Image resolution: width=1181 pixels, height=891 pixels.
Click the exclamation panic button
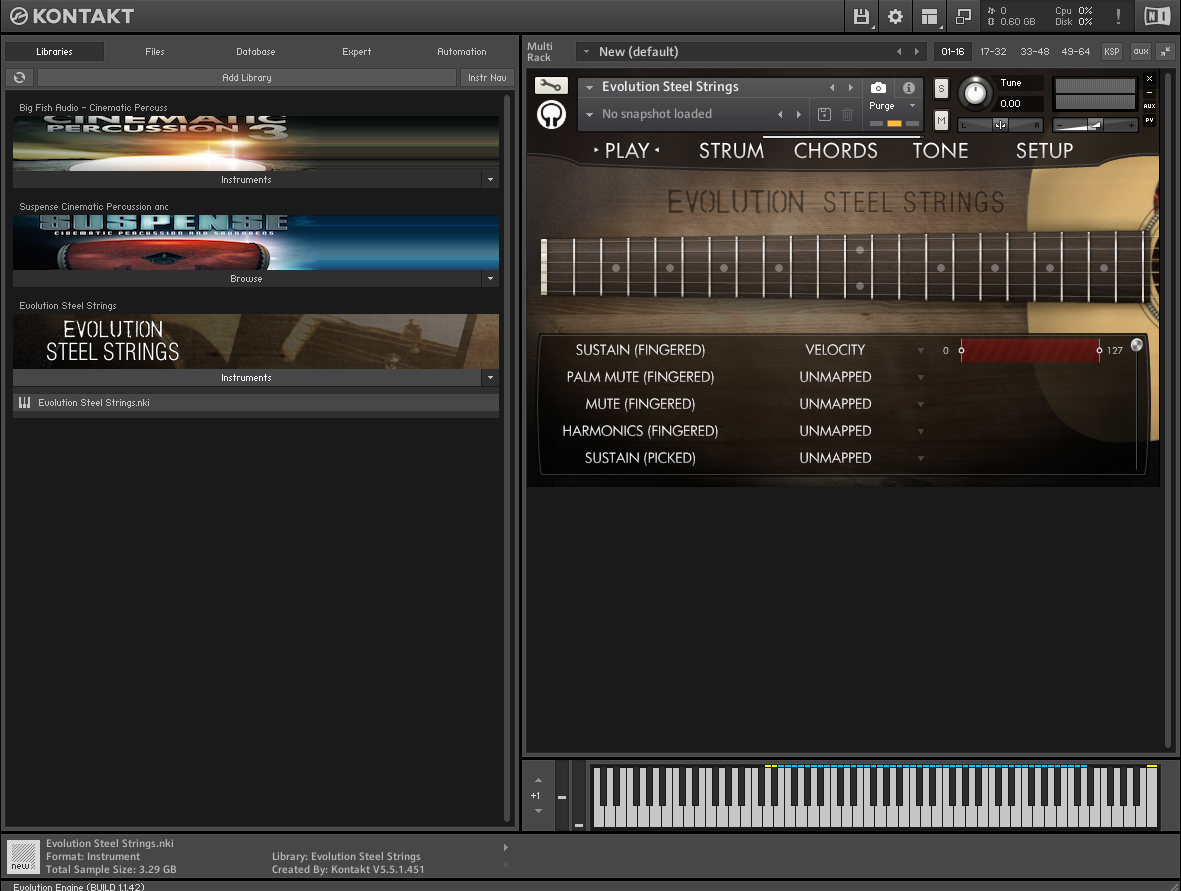click(1118, 17)
